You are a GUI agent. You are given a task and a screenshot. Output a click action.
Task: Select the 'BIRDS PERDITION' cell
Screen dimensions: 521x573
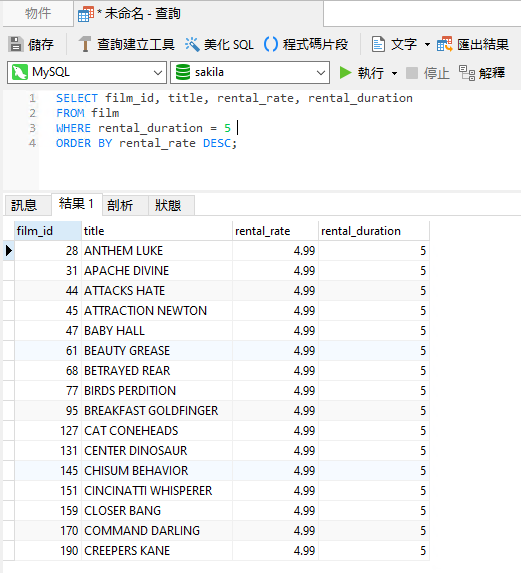point(157,391)
